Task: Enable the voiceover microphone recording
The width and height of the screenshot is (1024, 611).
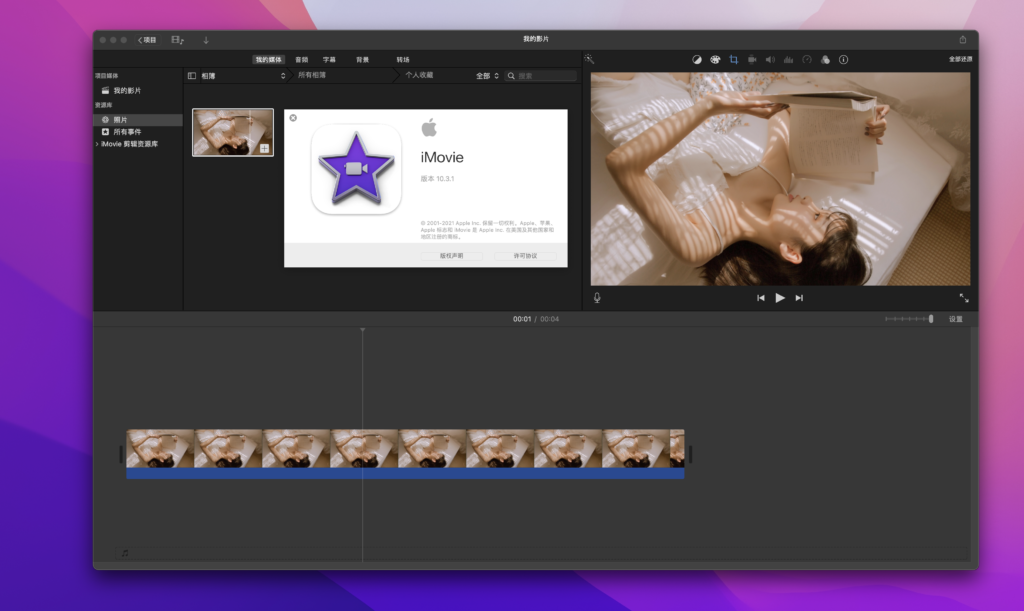Action: [x=595, y=297]
